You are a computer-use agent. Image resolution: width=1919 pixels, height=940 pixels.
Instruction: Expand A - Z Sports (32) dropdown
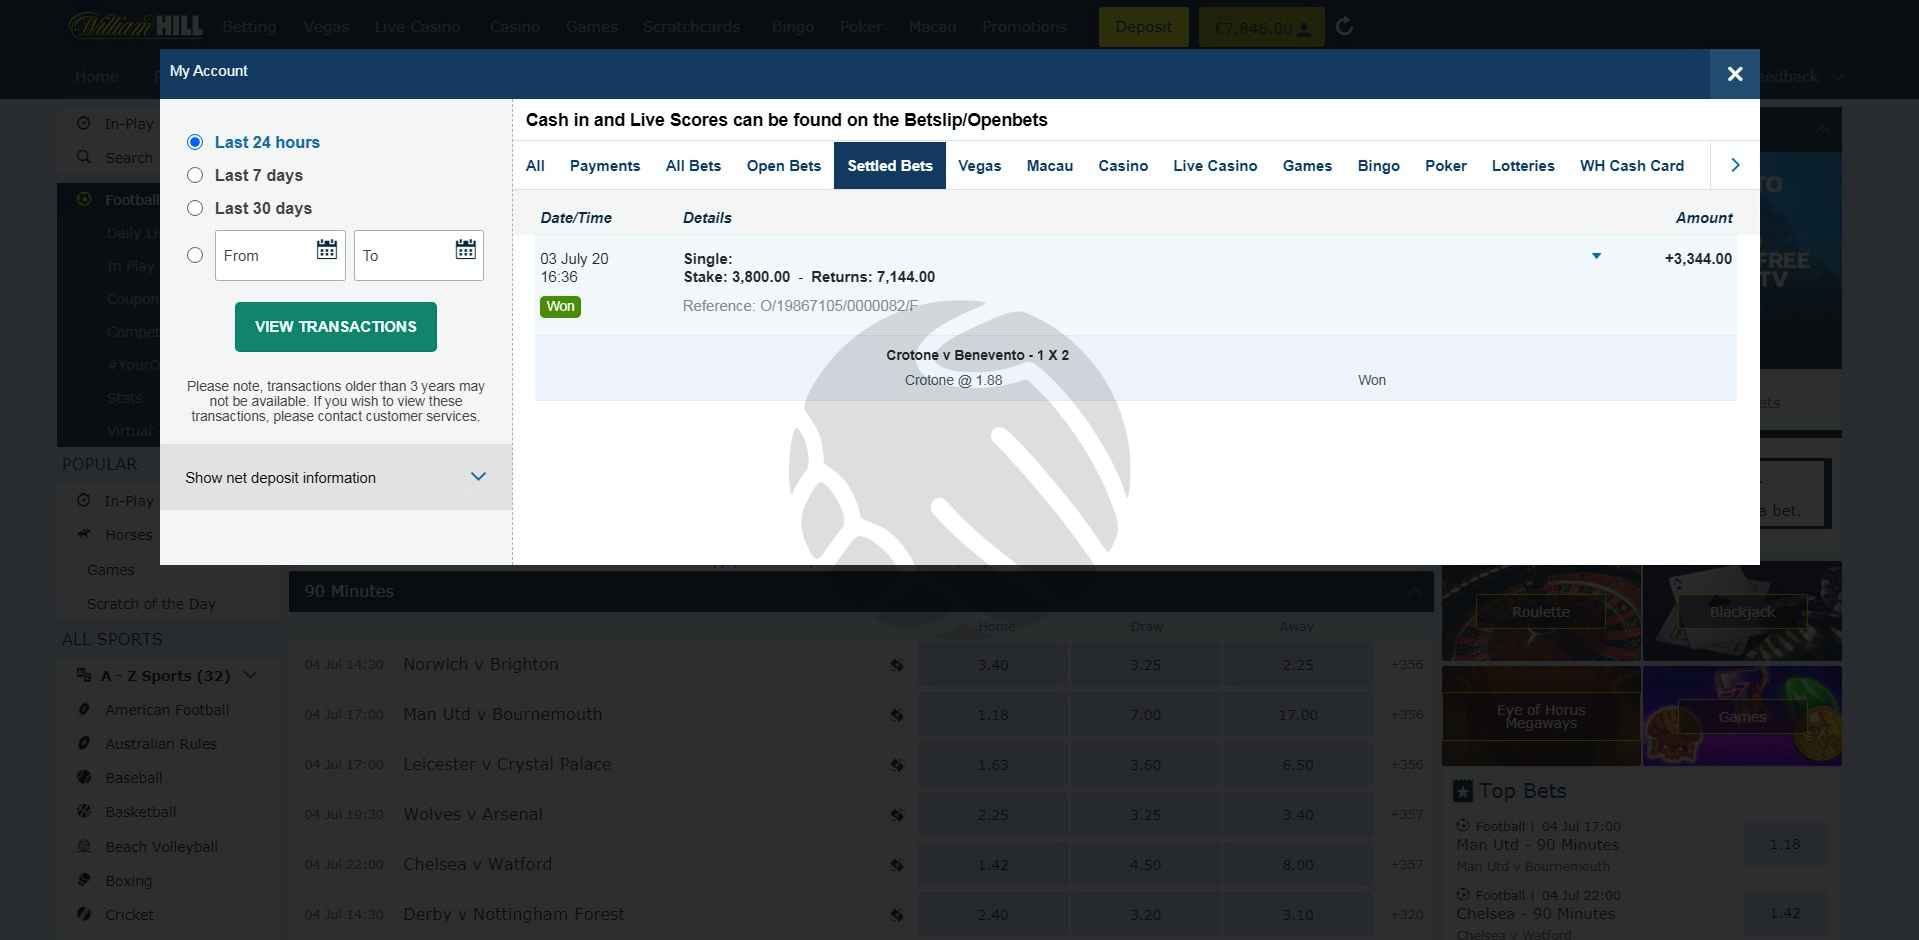click(251, 675)
